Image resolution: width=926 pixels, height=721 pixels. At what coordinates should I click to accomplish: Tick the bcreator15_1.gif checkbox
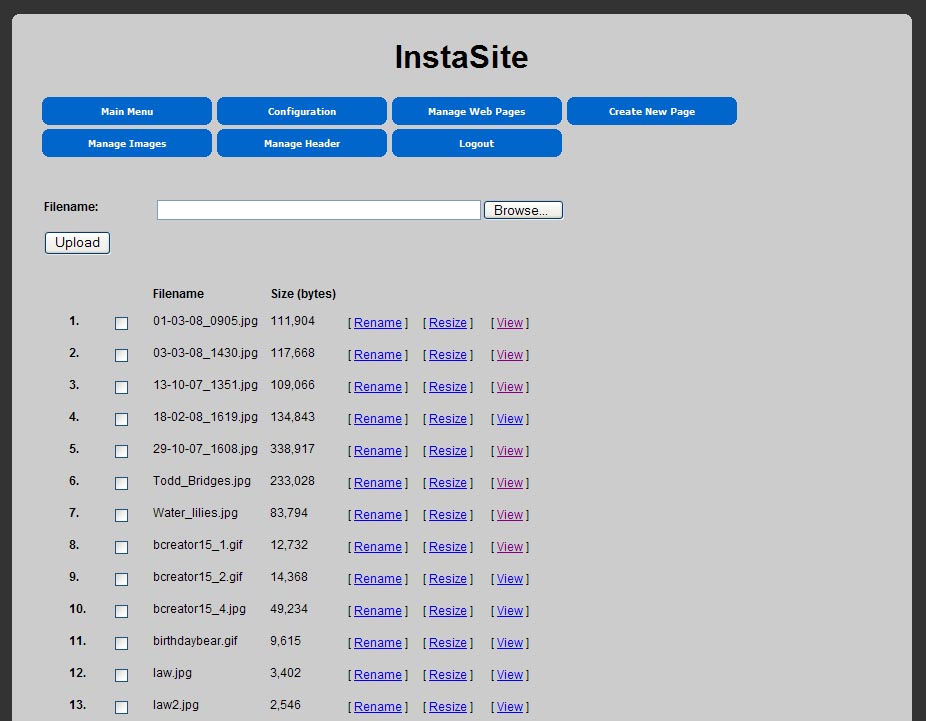pyautogui.click(x=121, y=547)
